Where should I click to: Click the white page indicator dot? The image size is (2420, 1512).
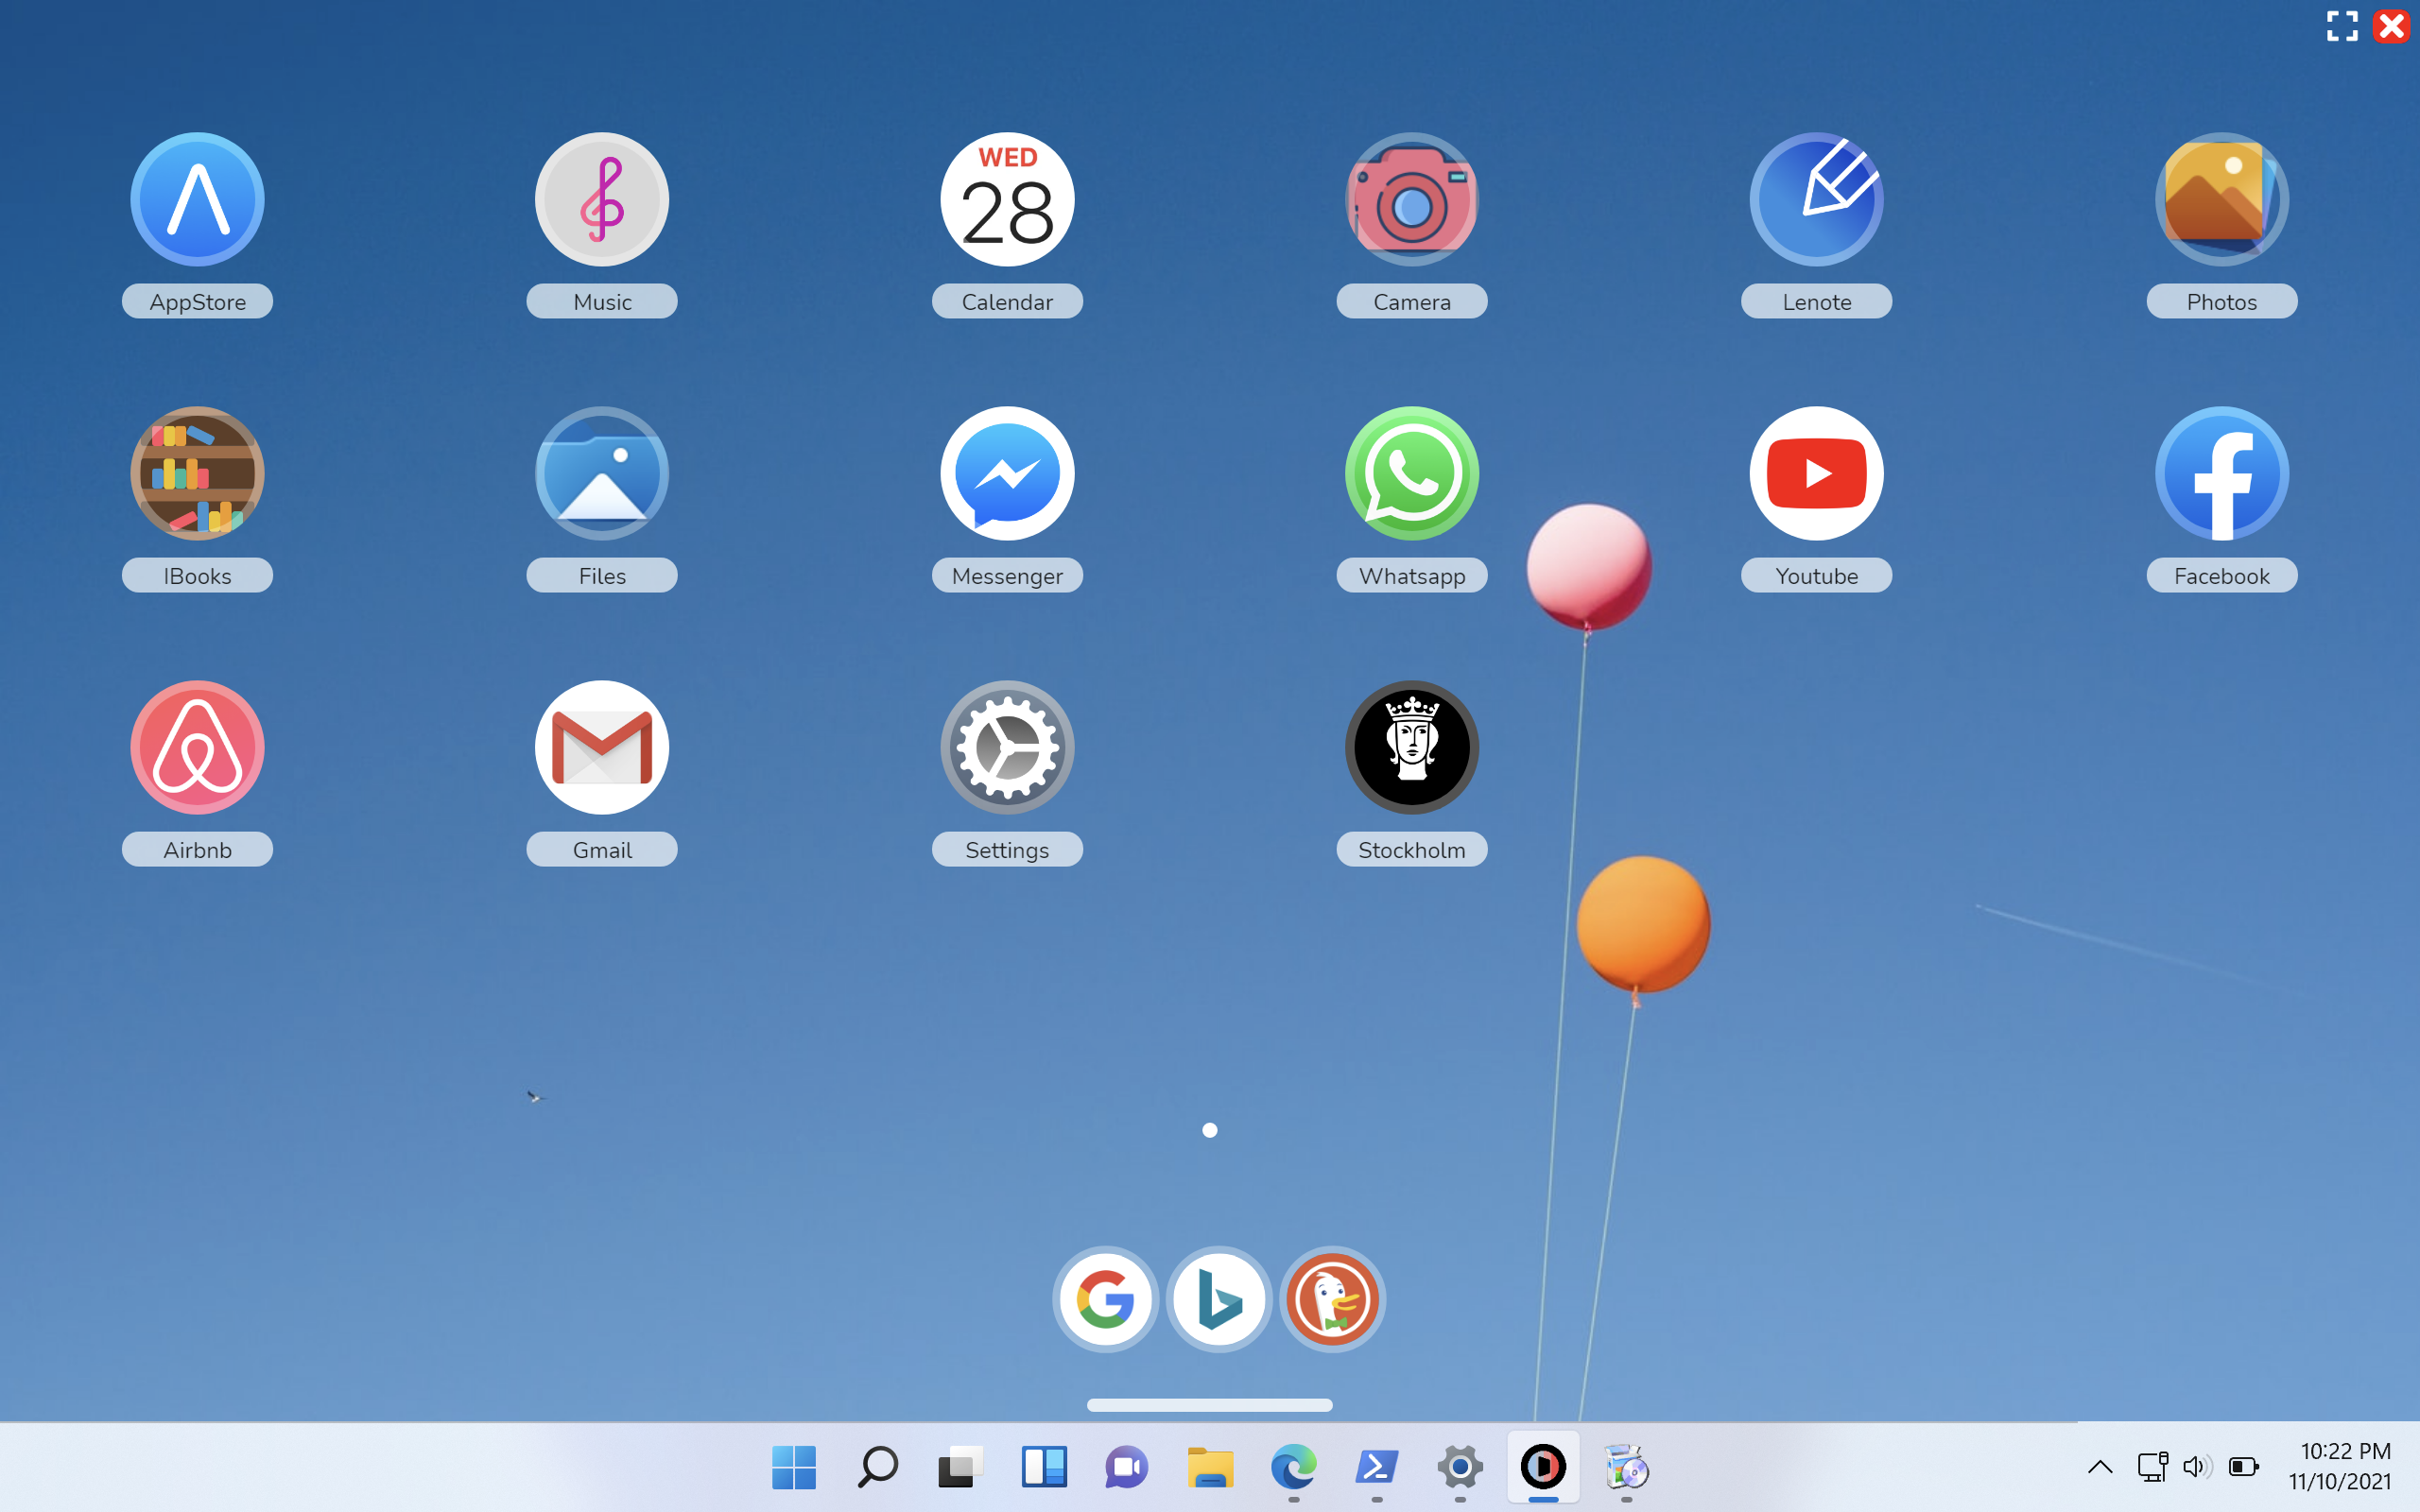click(x=1209, y=1130)
